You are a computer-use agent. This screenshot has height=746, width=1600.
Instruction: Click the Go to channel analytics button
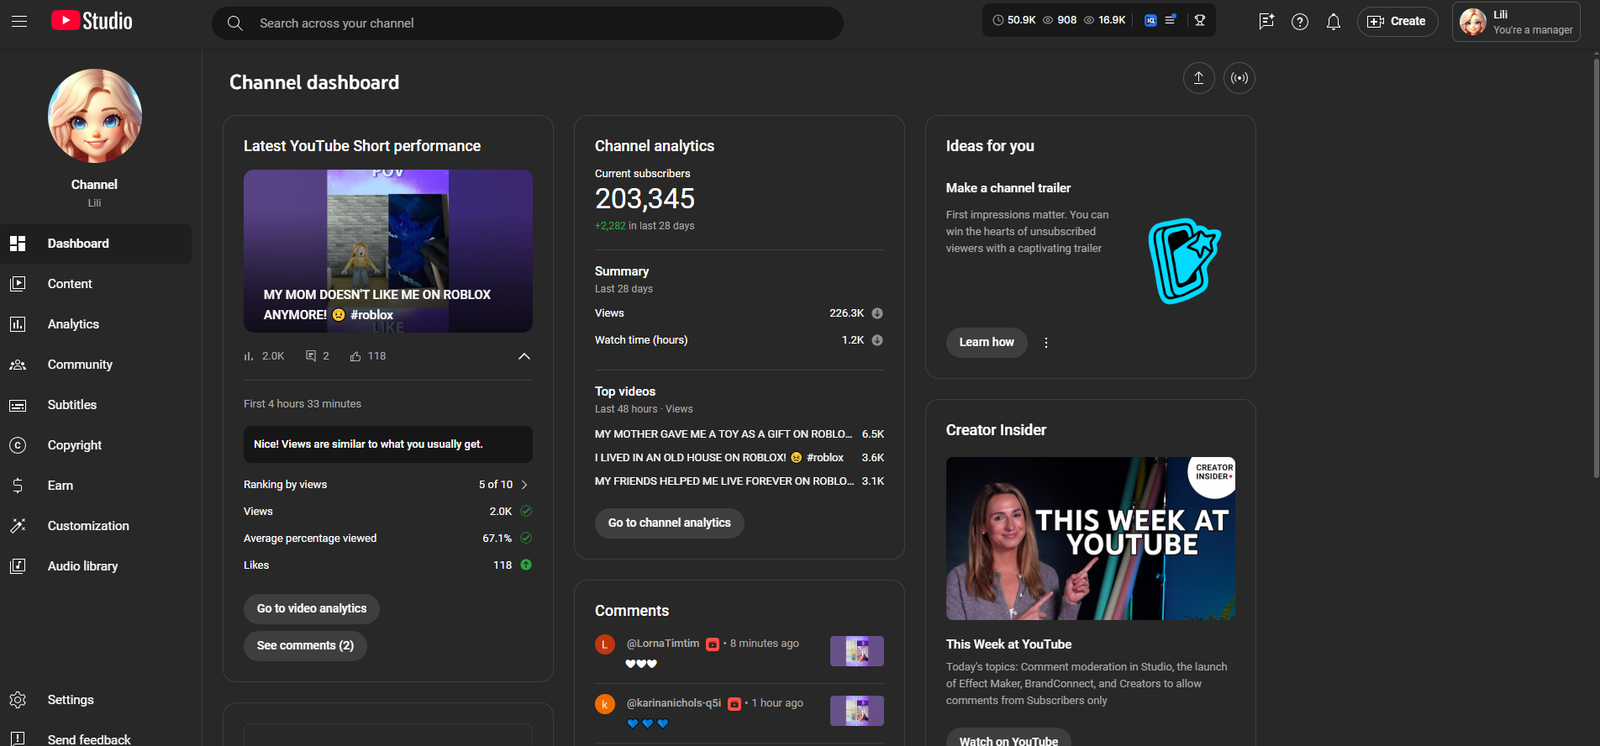click(669, 523)
